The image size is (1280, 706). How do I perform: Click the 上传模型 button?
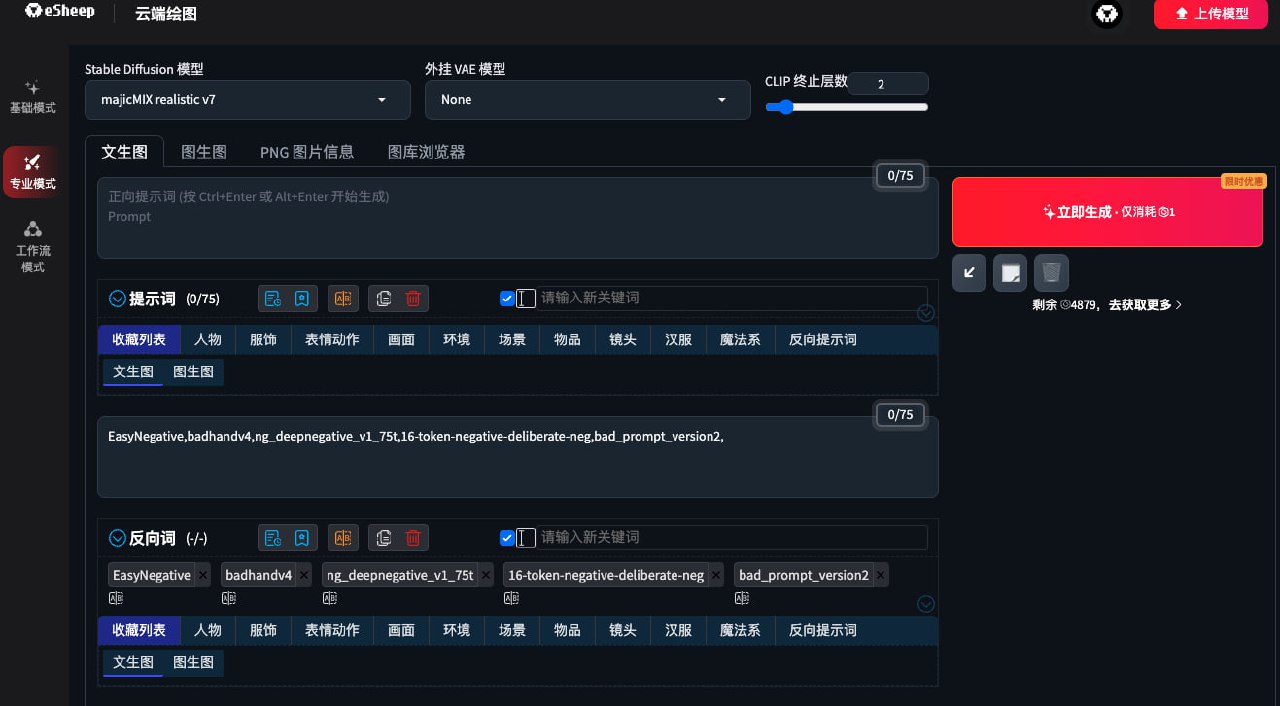pos(1212,14)
